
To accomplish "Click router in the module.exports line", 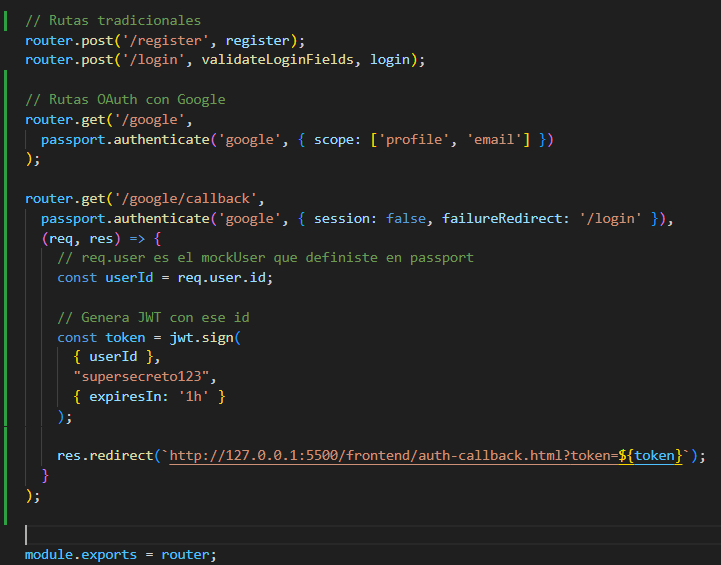I will tap(185, 555).
